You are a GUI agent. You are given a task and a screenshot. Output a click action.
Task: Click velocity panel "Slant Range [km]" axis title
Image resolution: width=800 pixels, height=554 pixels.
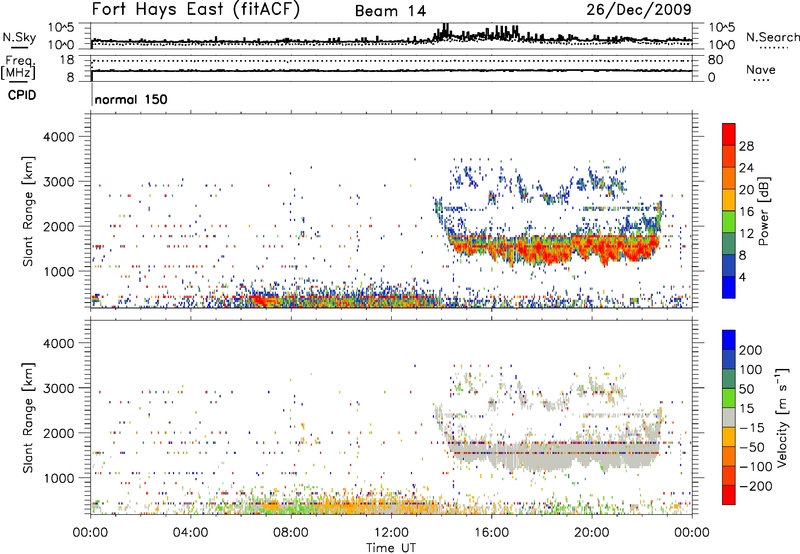click(x=28, y=418)
